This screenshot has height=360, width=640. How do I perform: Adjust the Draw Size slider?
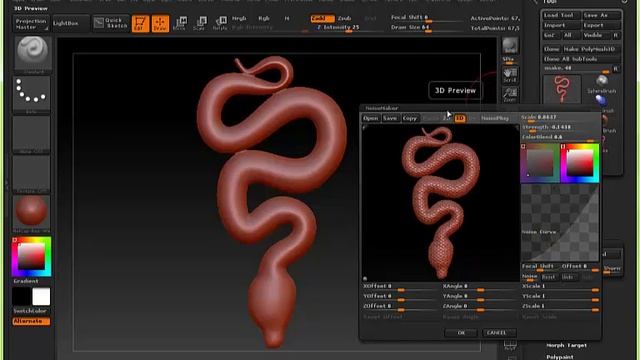[427, 28]
